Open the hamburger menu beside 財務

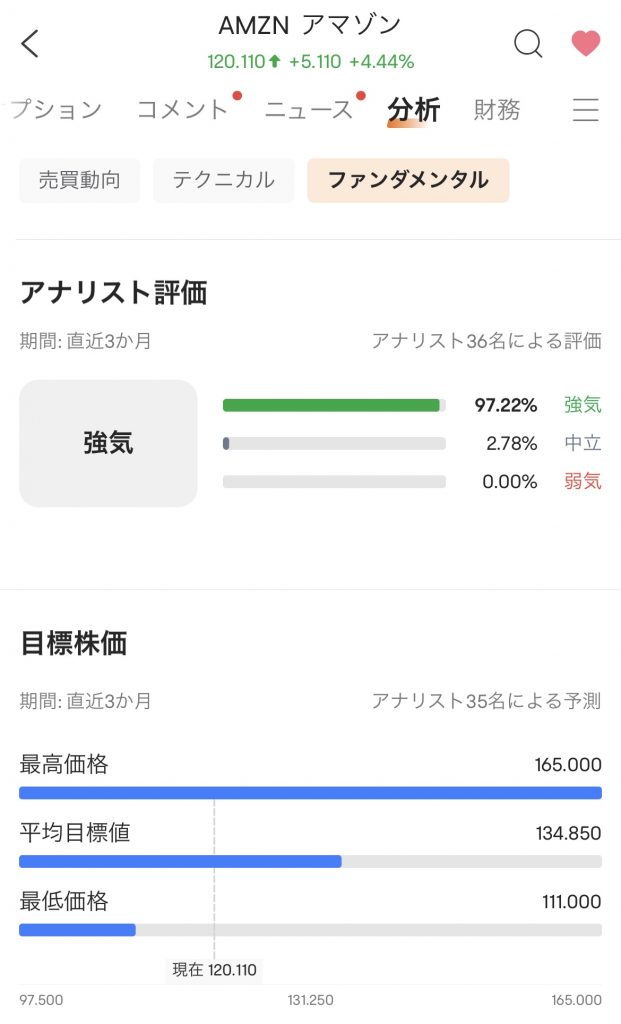585,111
